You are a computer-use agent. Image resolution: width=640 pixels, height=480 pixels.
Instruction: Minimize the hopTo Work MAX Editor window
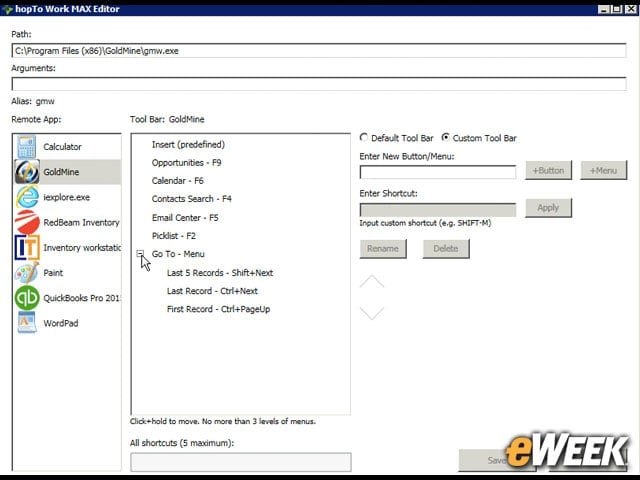point(603,9)
